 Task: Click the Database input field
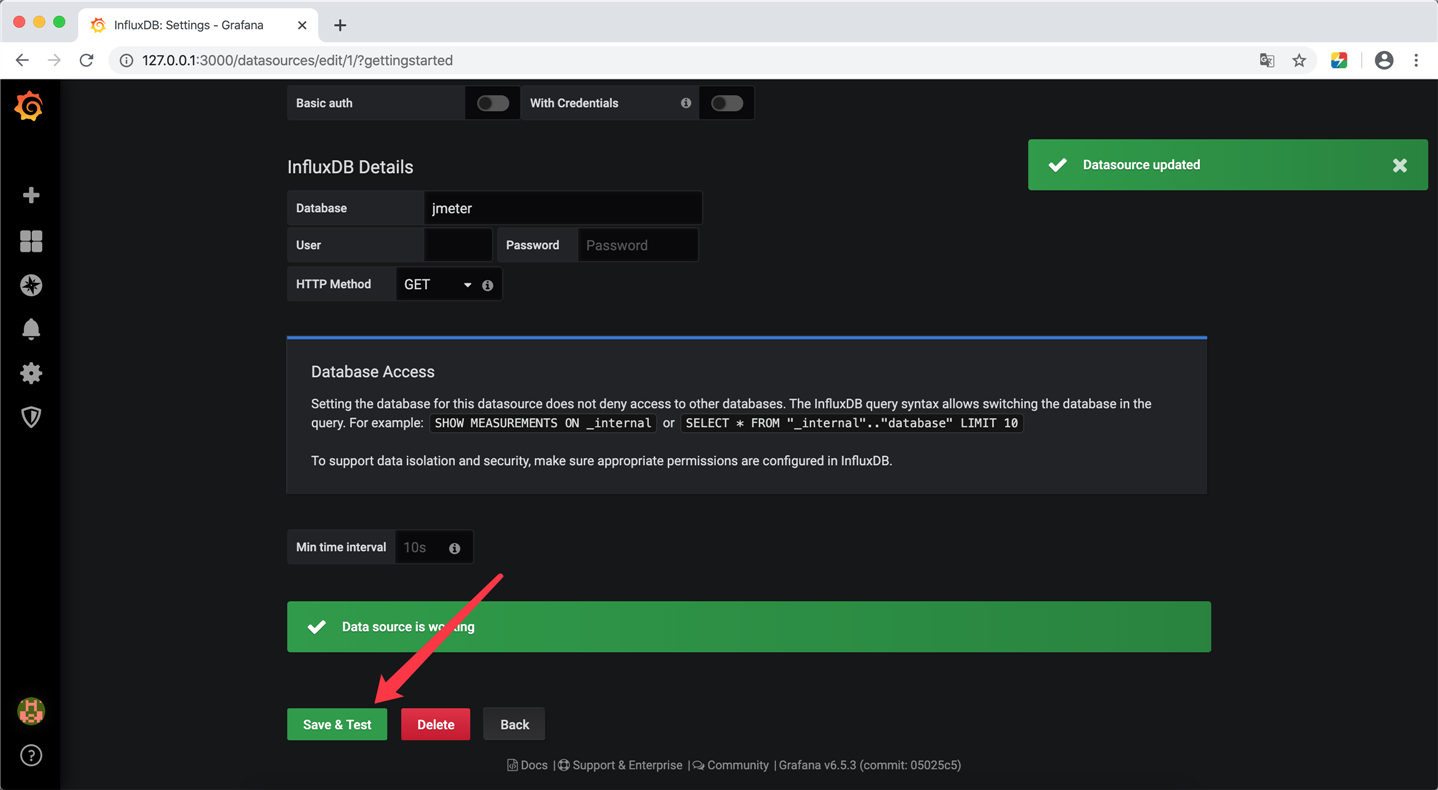(563, 208)
